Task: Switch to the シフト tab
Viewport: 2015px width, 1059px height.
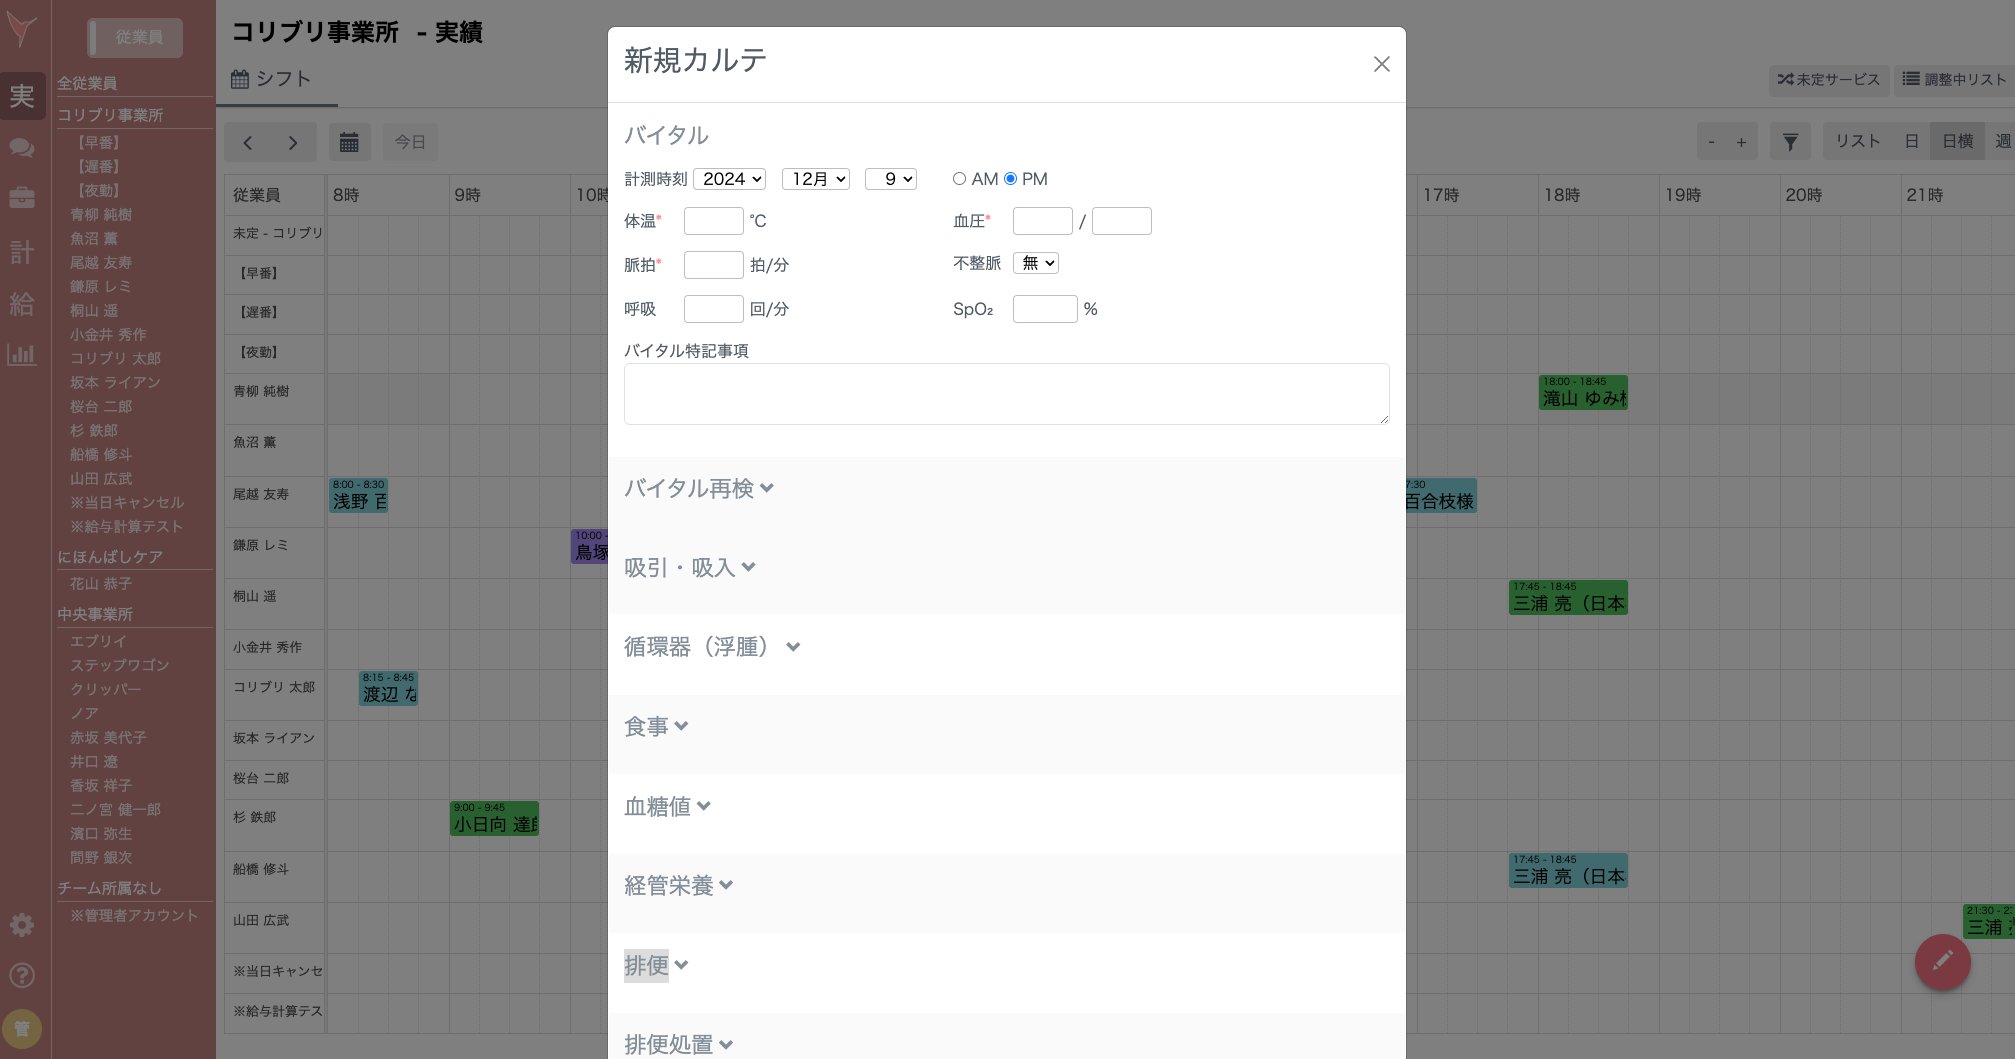Action: [x=272, y=79]
